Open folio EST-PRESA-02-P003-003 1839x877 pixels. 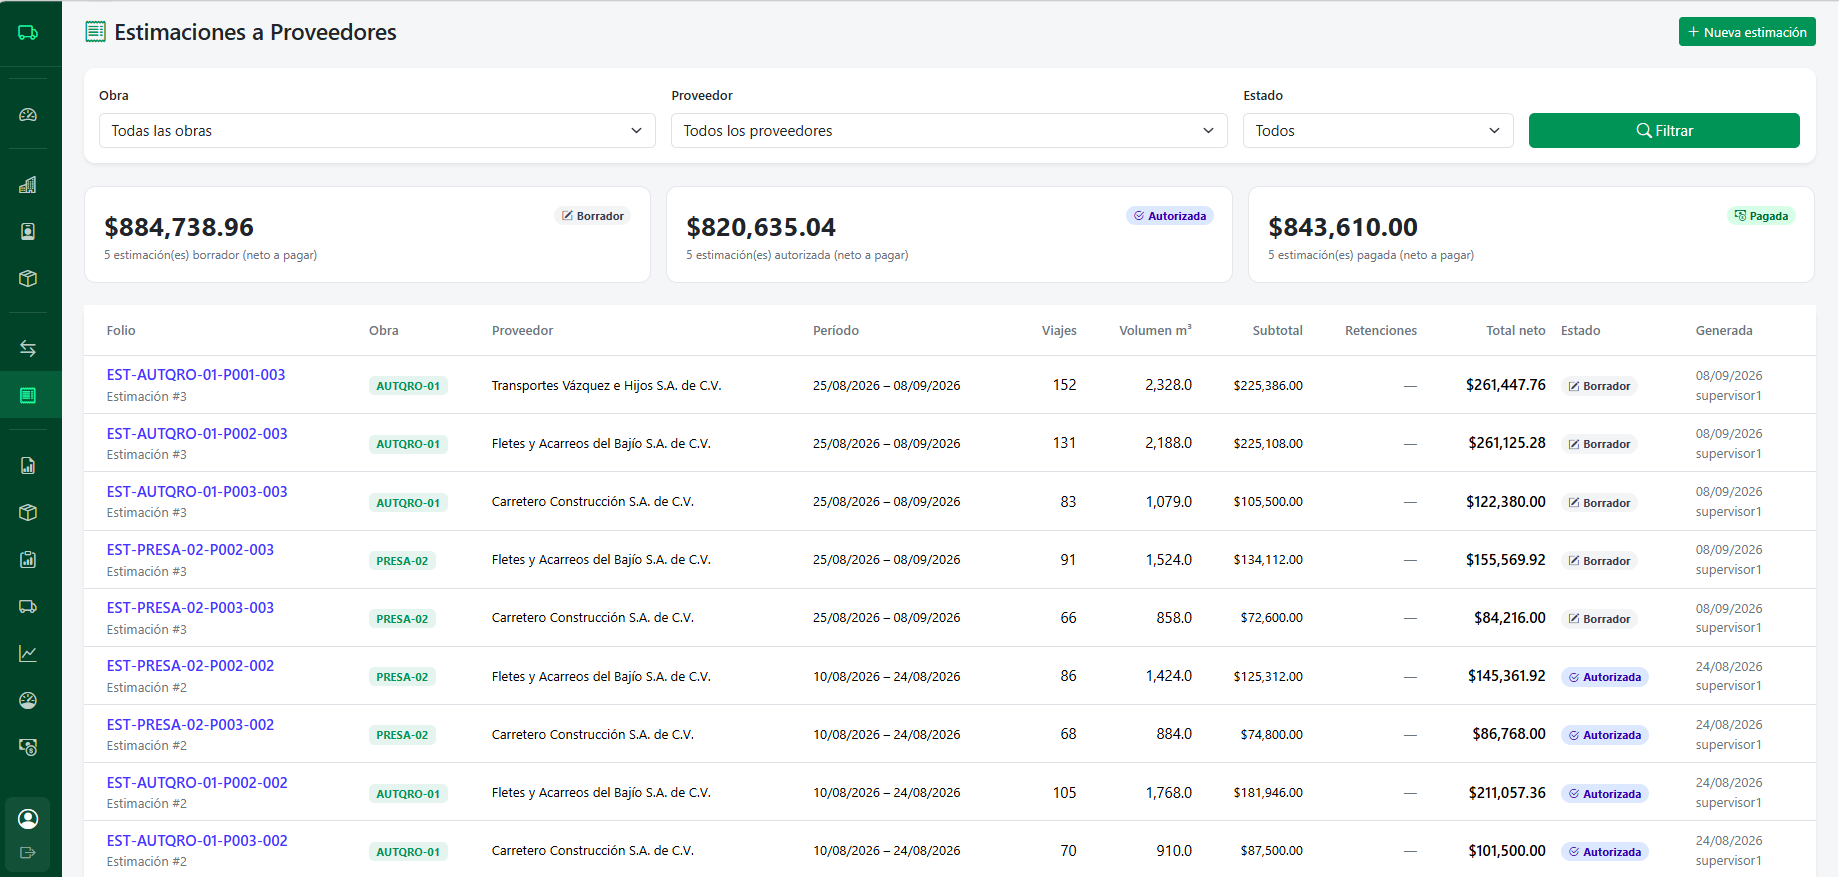coord(190,608)
